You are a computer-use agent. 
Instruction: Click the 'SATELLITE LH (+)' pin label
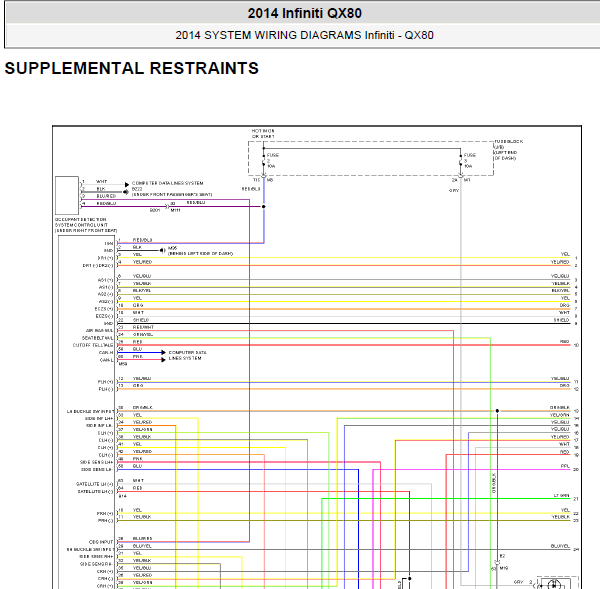[x=95, y=484]
